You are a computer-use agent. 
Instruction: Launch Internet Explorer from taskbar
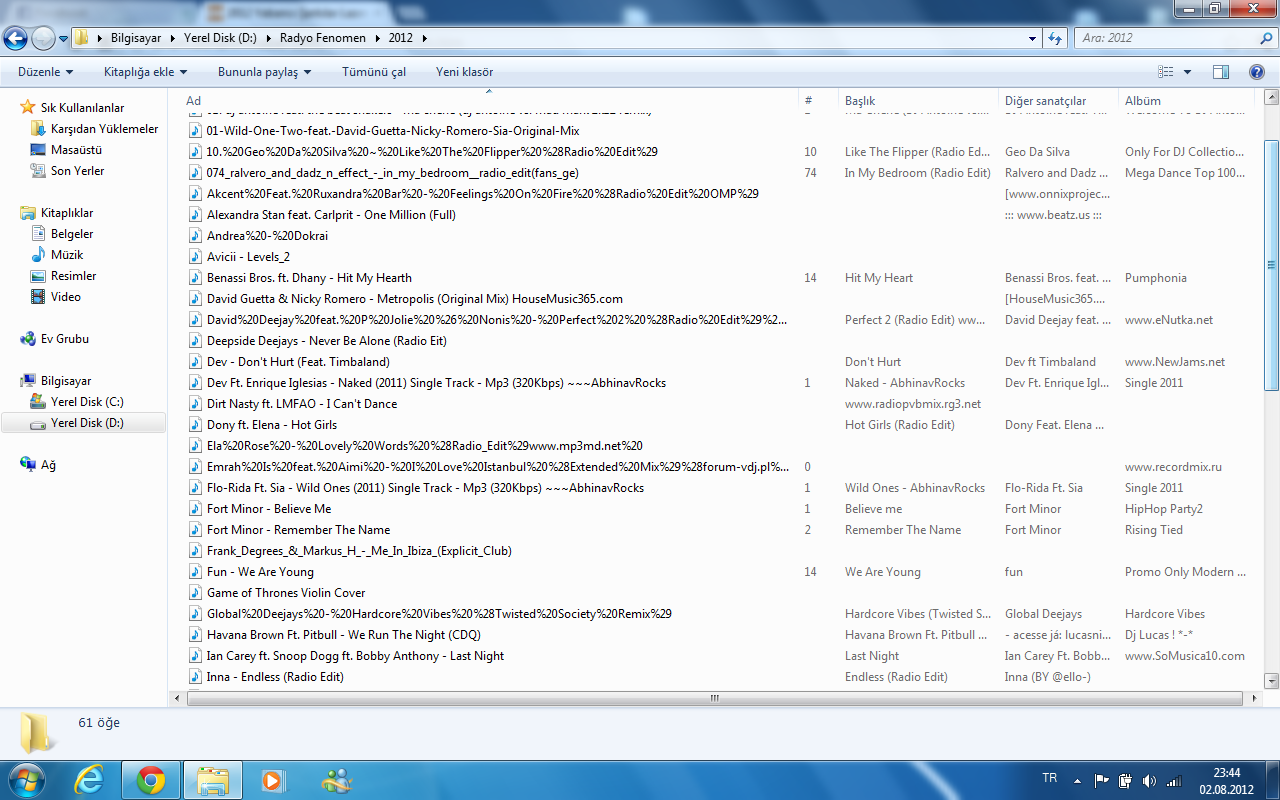(89, 780)
